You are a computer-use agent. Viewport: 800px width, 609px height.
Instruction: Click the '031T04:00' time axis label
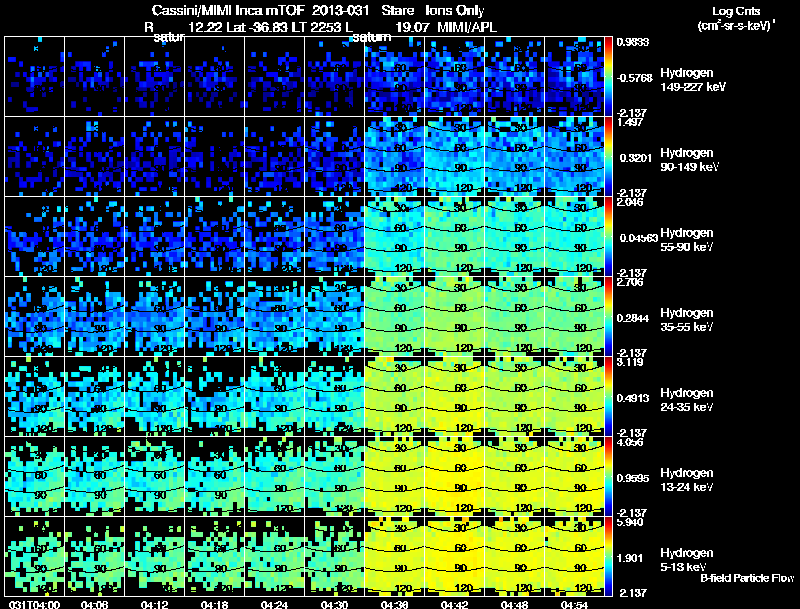(34, 604)
